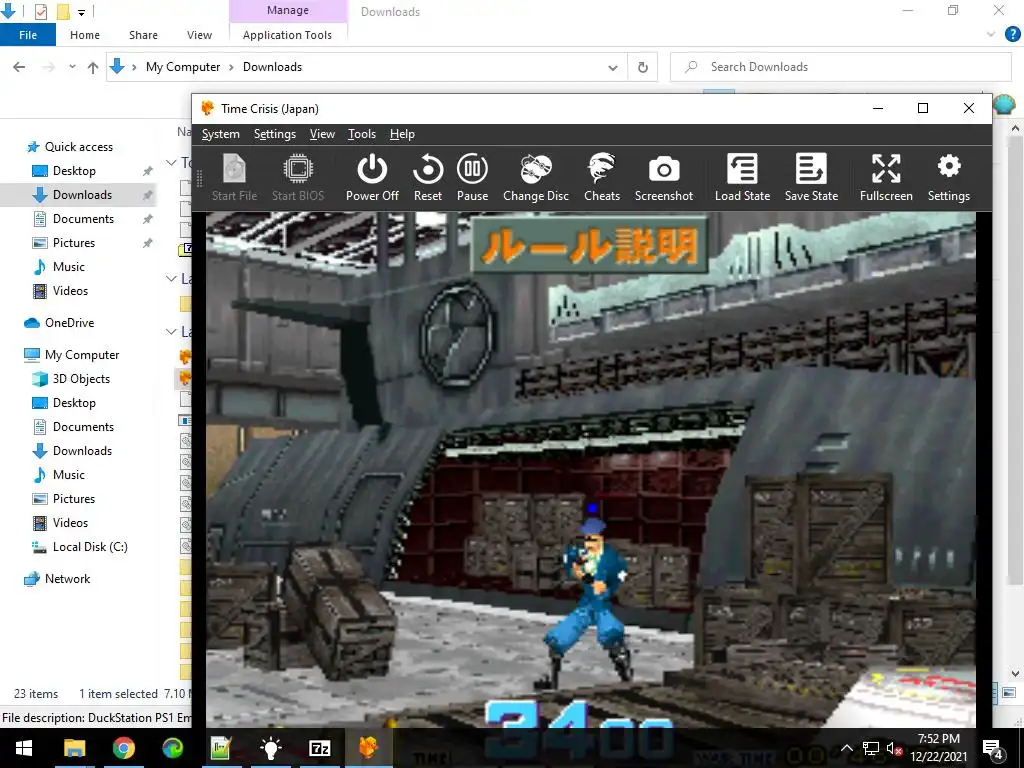Click the Manage contextual tab
Image resolution: width=1024 pixels, height=768 pixels.
tap(288, 10)
